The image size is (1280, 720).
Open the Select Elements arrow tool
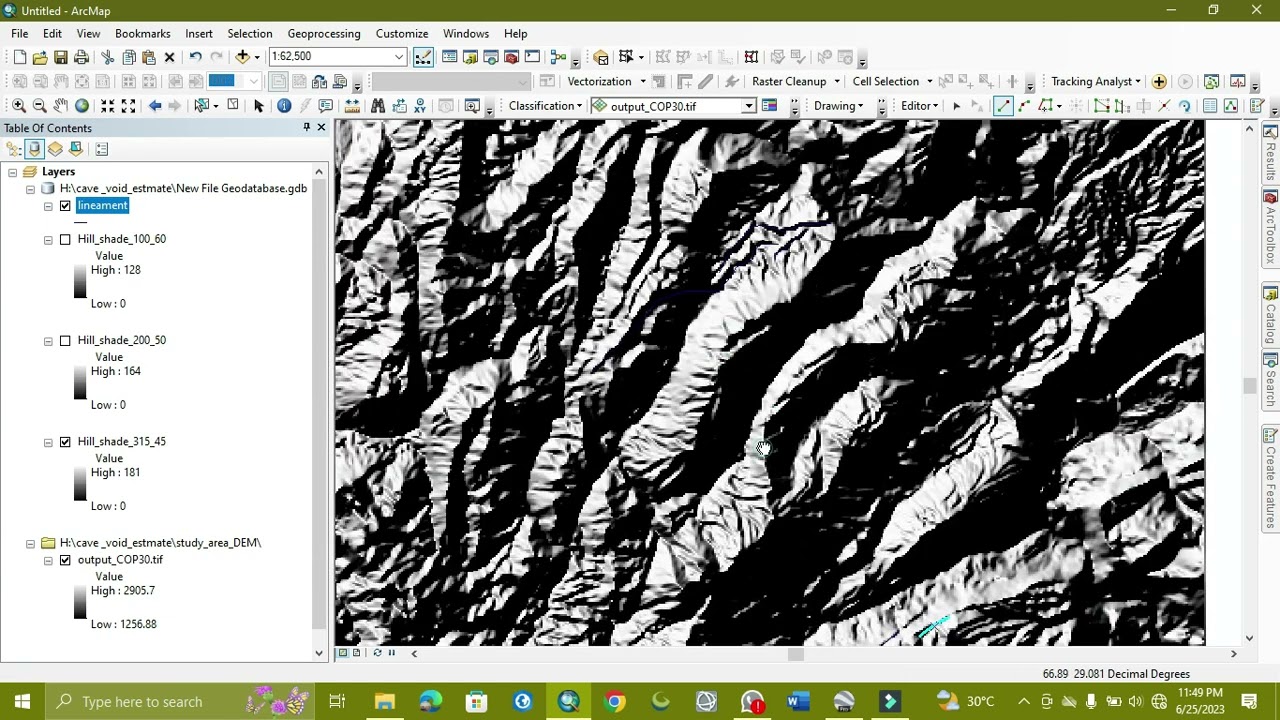(x=258, y=106)
